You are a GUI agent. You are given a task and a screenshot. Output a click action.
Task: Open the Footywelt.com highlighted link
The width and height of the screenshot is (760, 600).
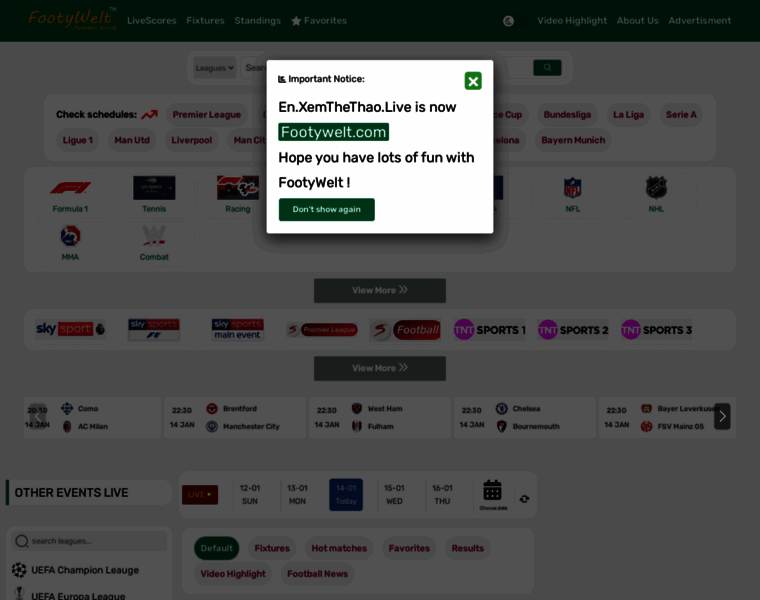[333, 132]
